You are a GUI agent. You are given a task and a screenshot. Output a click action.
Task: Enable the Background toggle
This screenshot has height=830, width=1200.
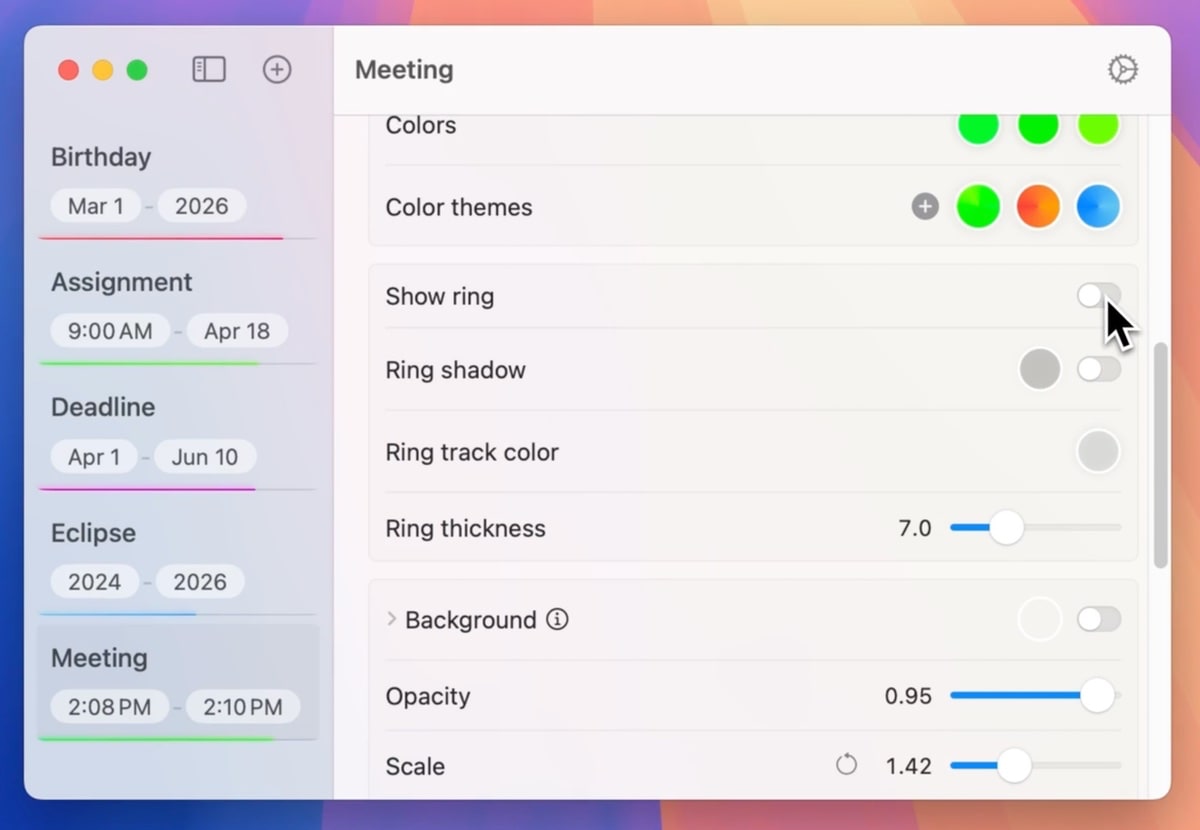pyautogui.click(x=1098, y=620)
